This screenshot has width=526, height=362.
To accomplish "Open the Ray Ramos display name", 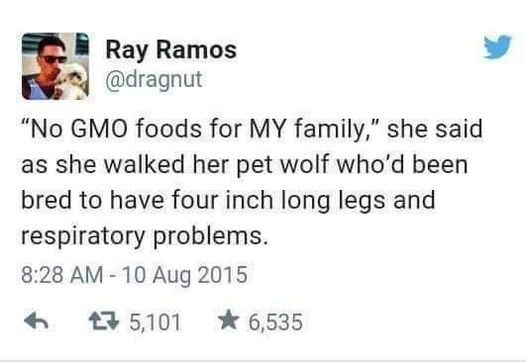I will click(x=171, y=50).
